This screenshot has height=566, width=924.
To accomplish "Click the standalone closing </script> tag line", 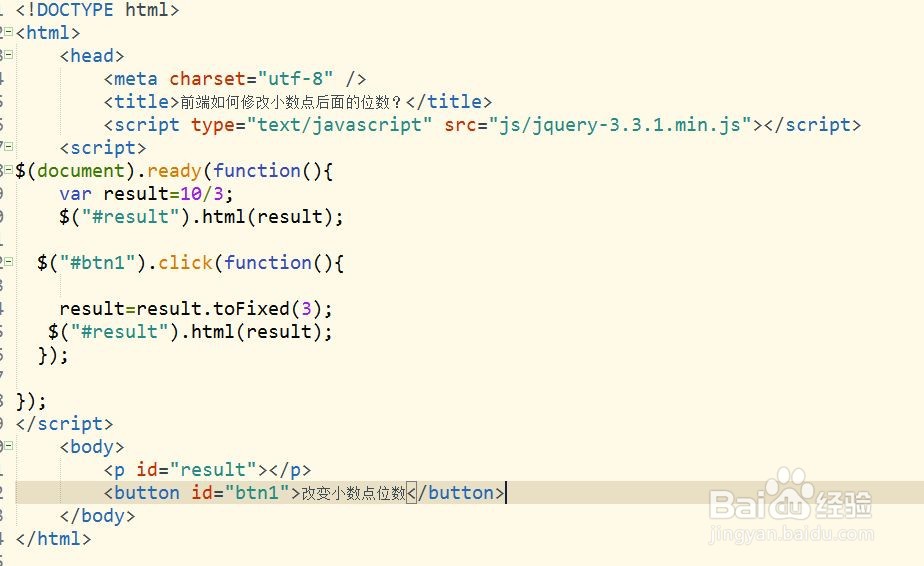I will pyautogui.click(x=64, y=424).
